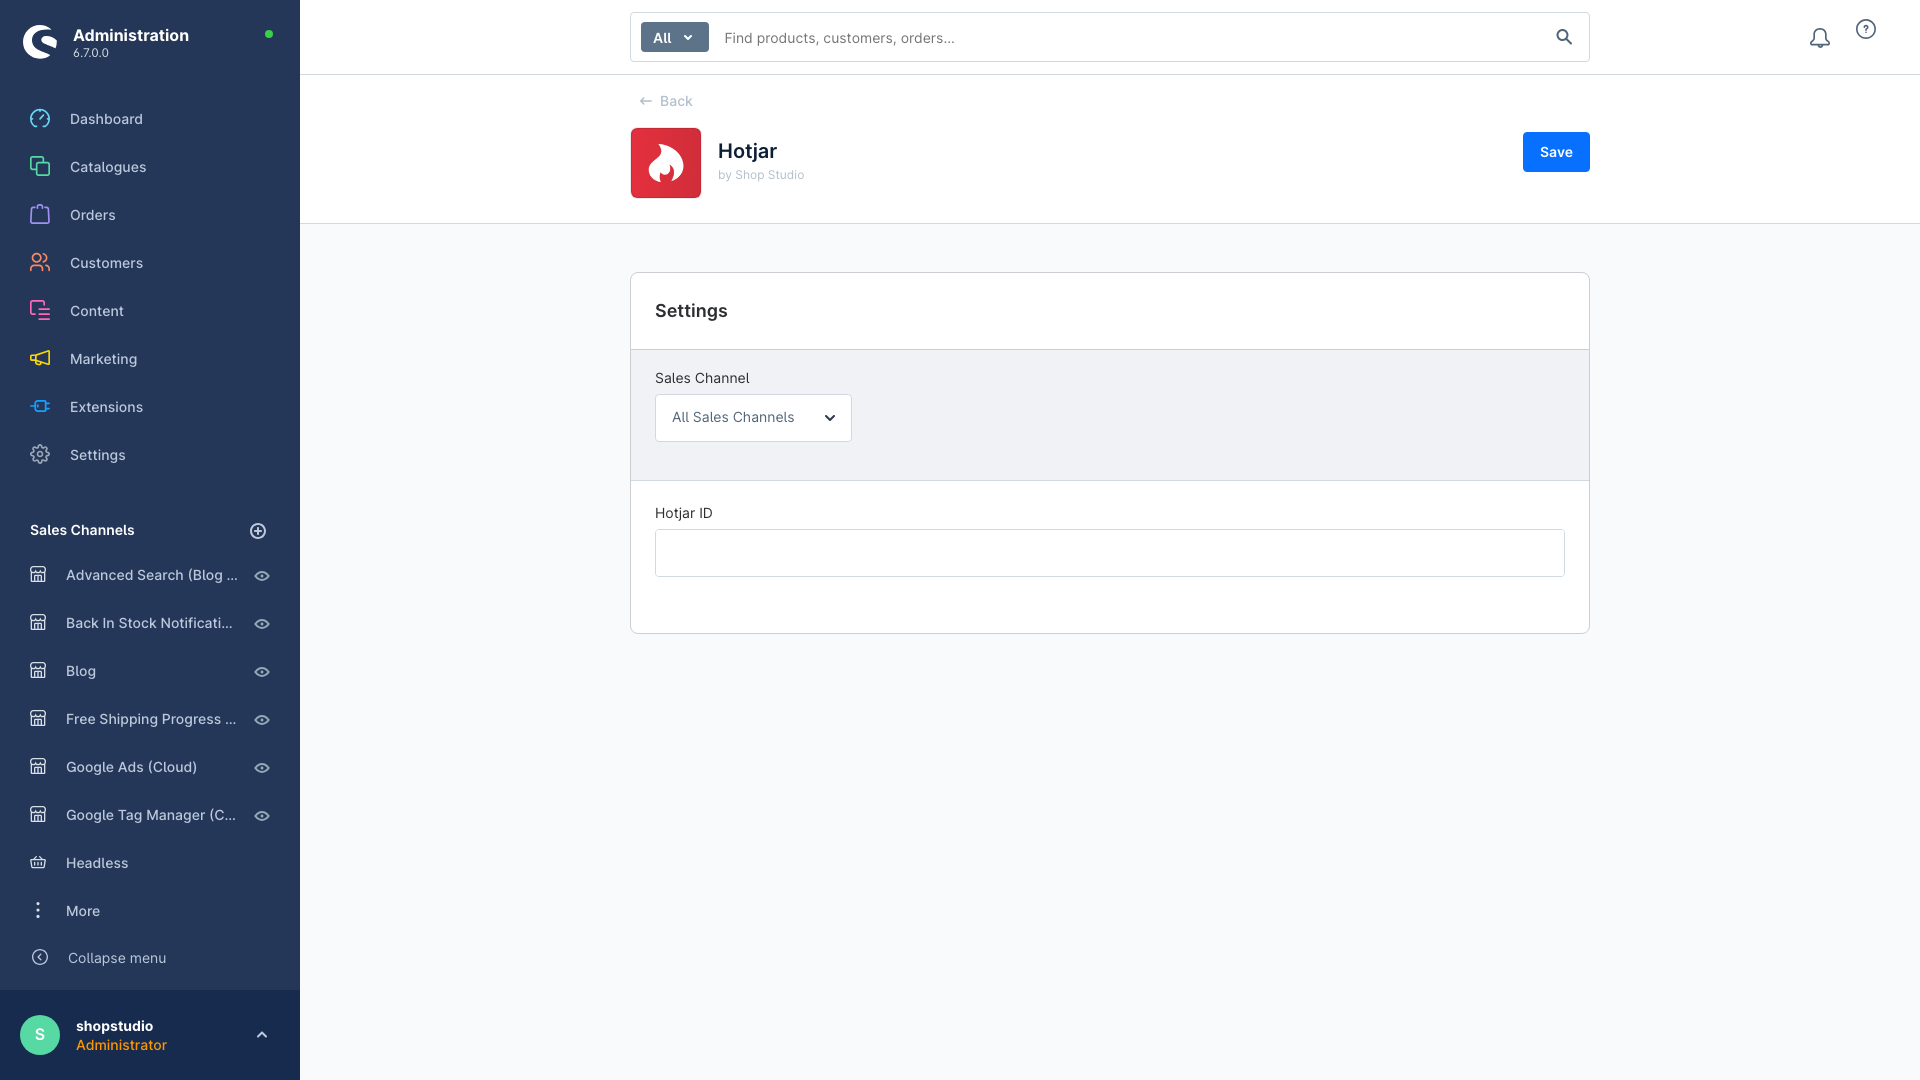The height and width of the screenshot is (1080, 1920).
Task: Toggle eye icon for Back In Stock channel
Action: (x=262, y=624)
